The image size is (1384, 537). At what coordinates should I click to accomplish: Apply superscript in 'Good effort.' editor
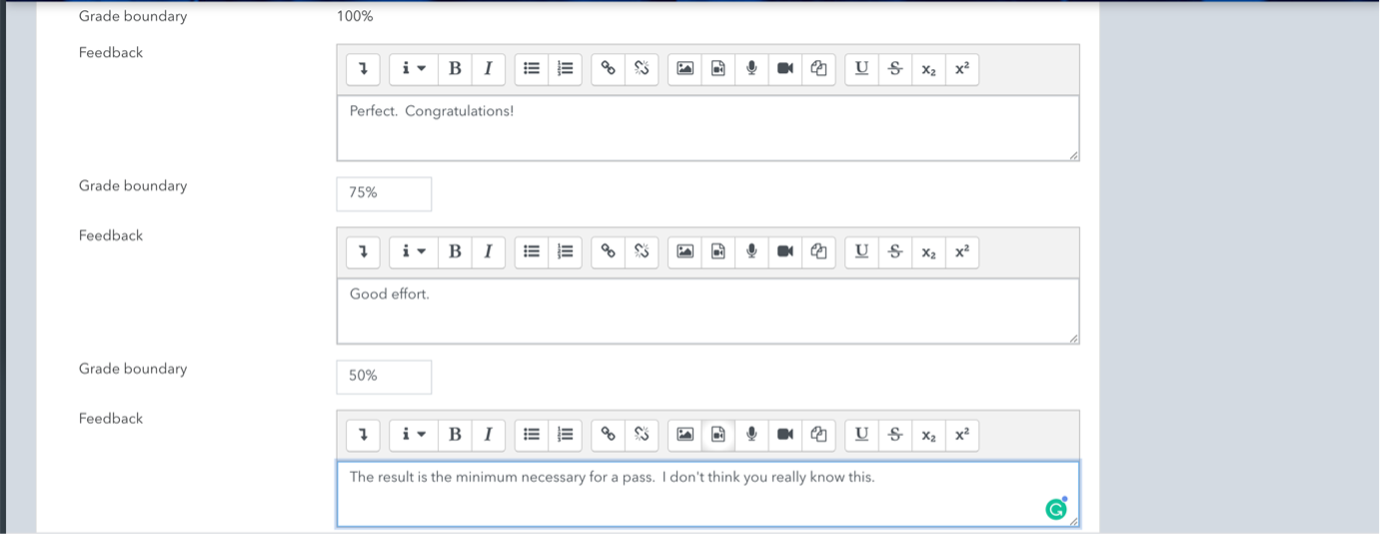pos(962,252)
